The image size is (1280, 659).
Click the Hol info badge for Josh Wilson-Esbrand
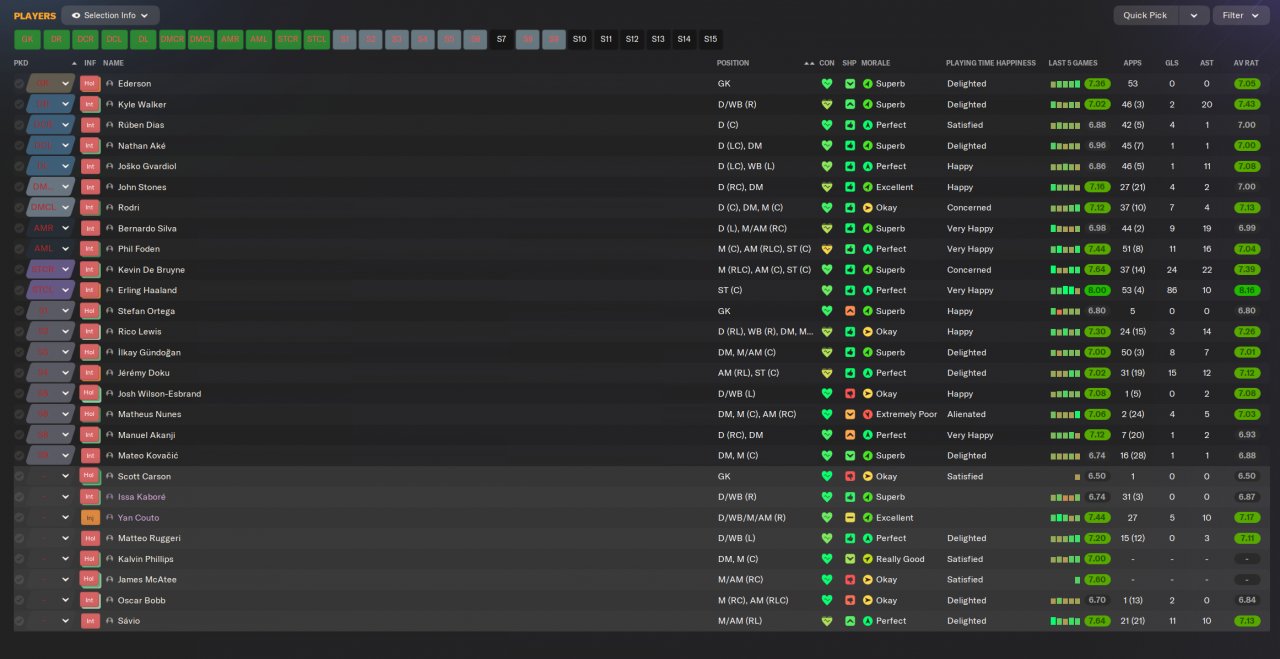tap(90, 394)
